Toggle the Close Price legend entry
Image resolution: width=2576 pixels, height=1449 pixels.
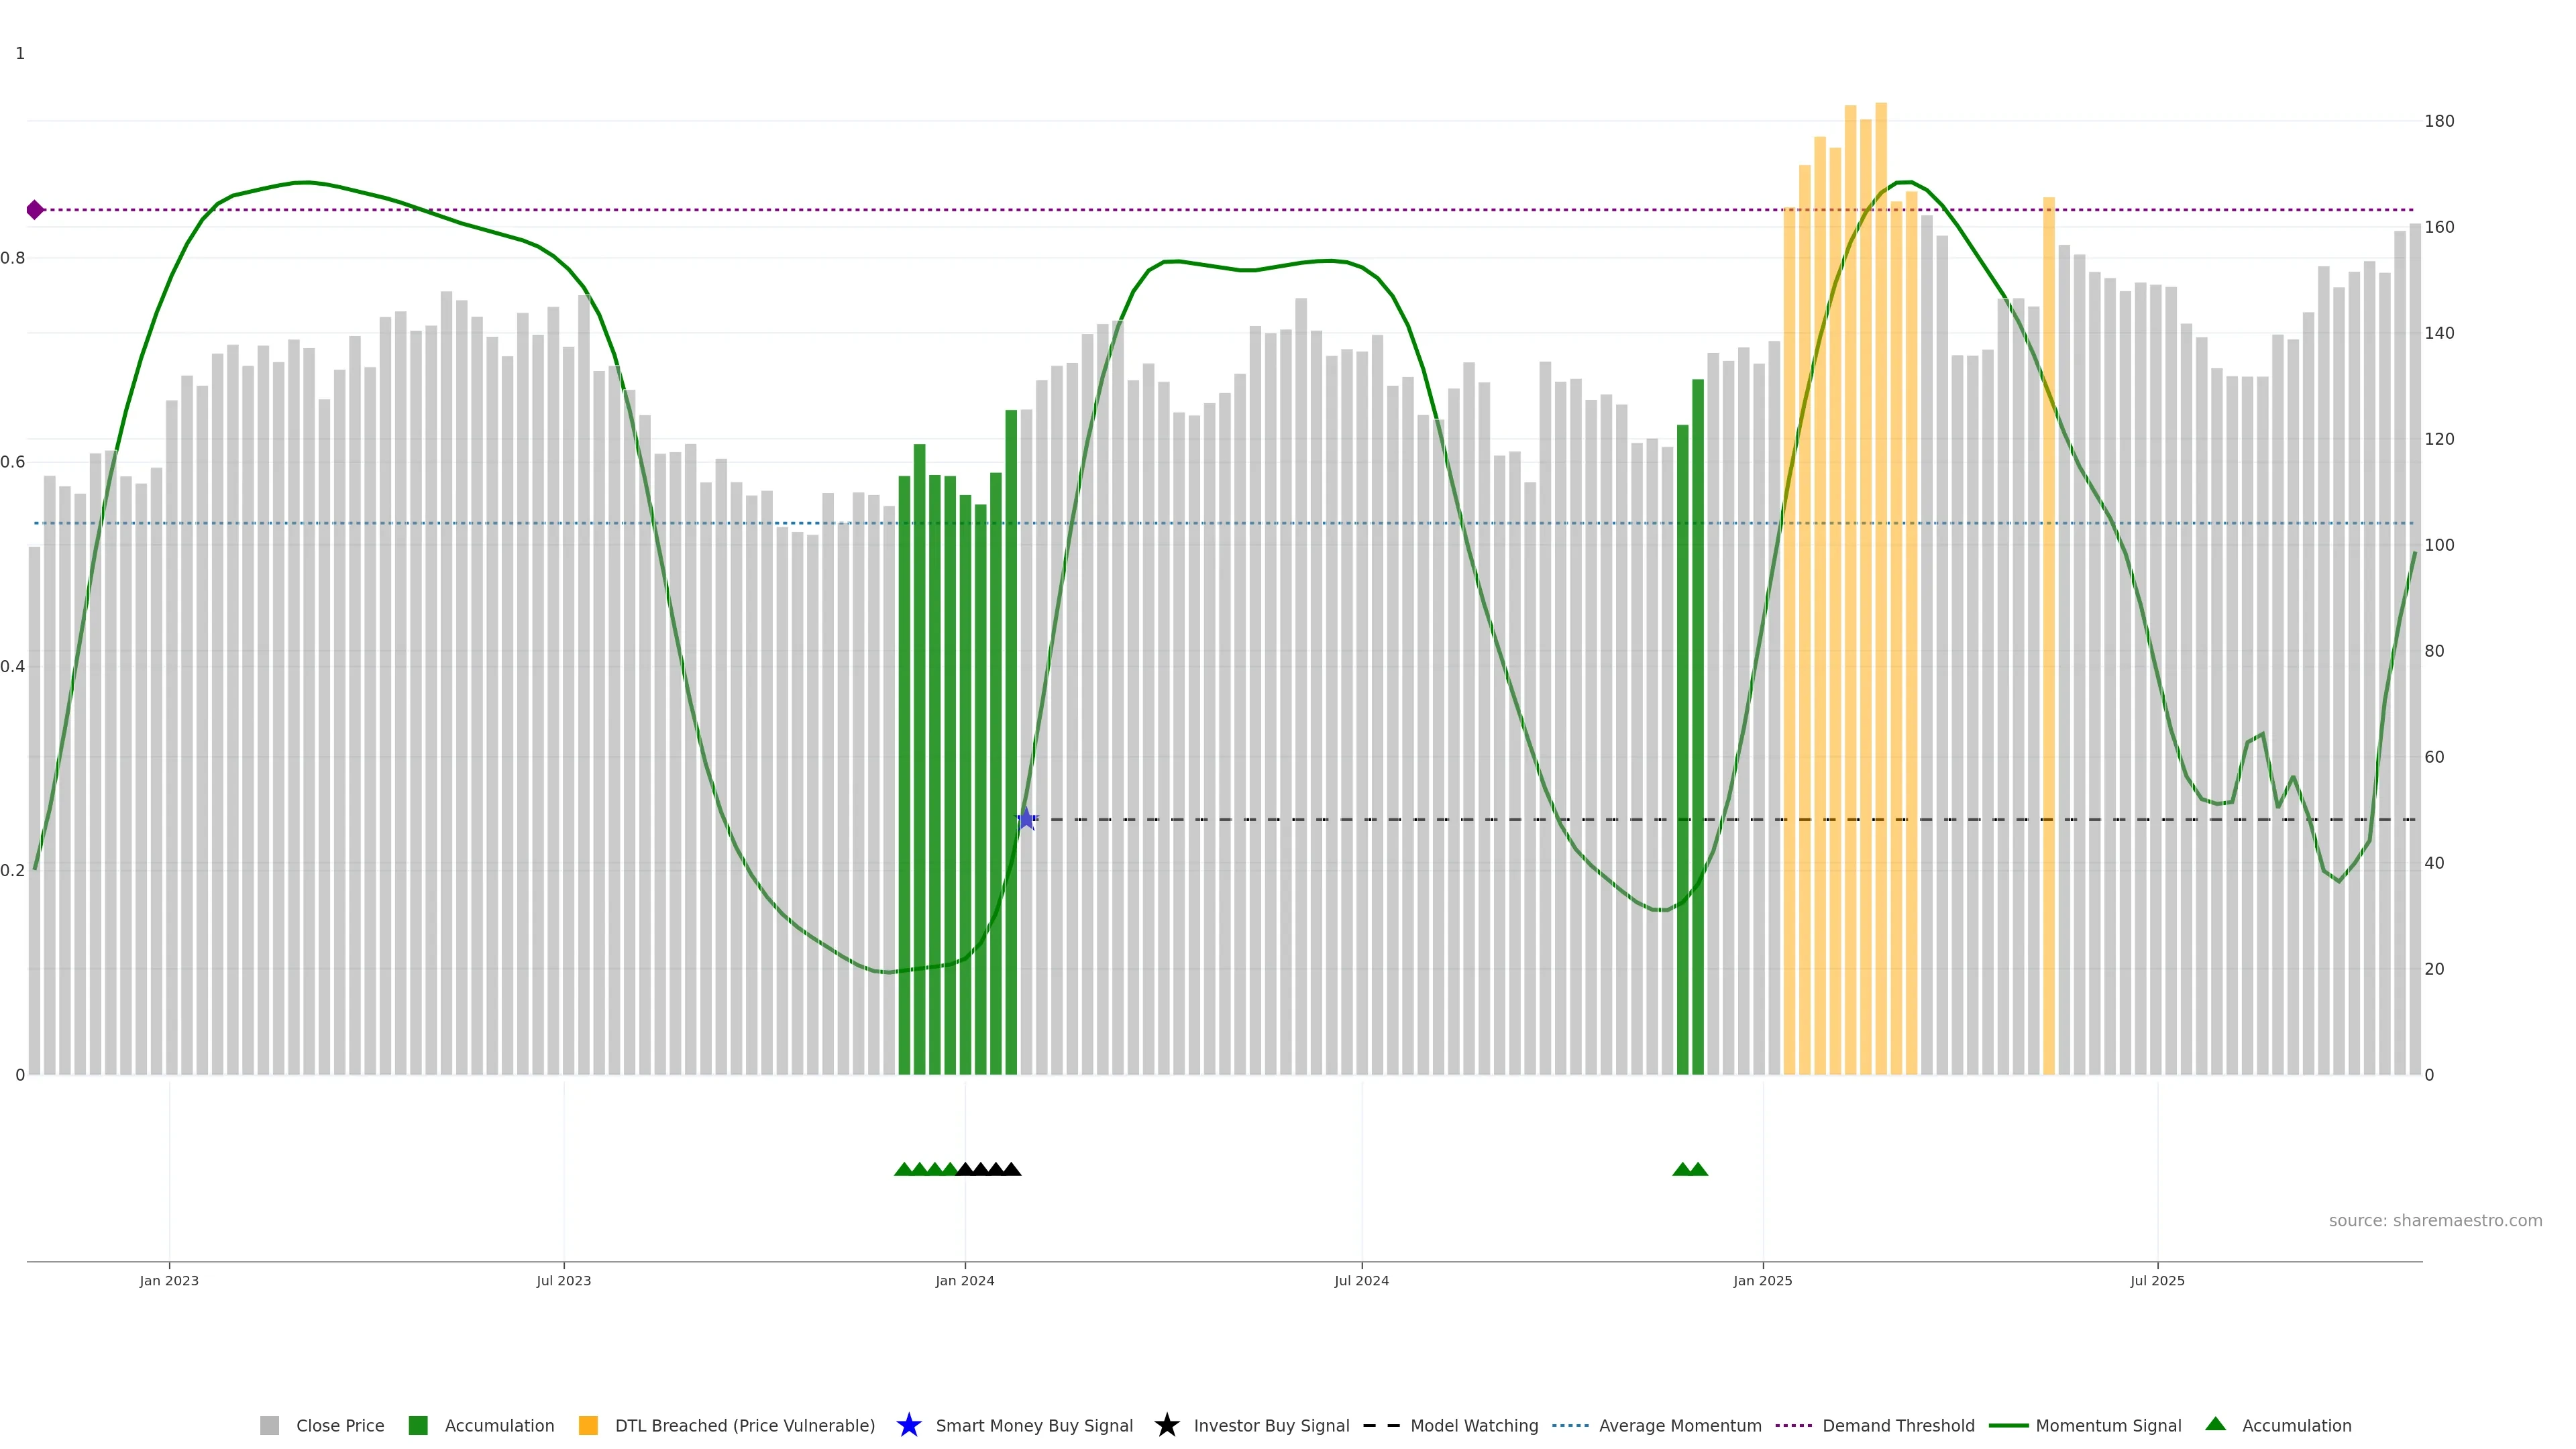[339, 1426]
